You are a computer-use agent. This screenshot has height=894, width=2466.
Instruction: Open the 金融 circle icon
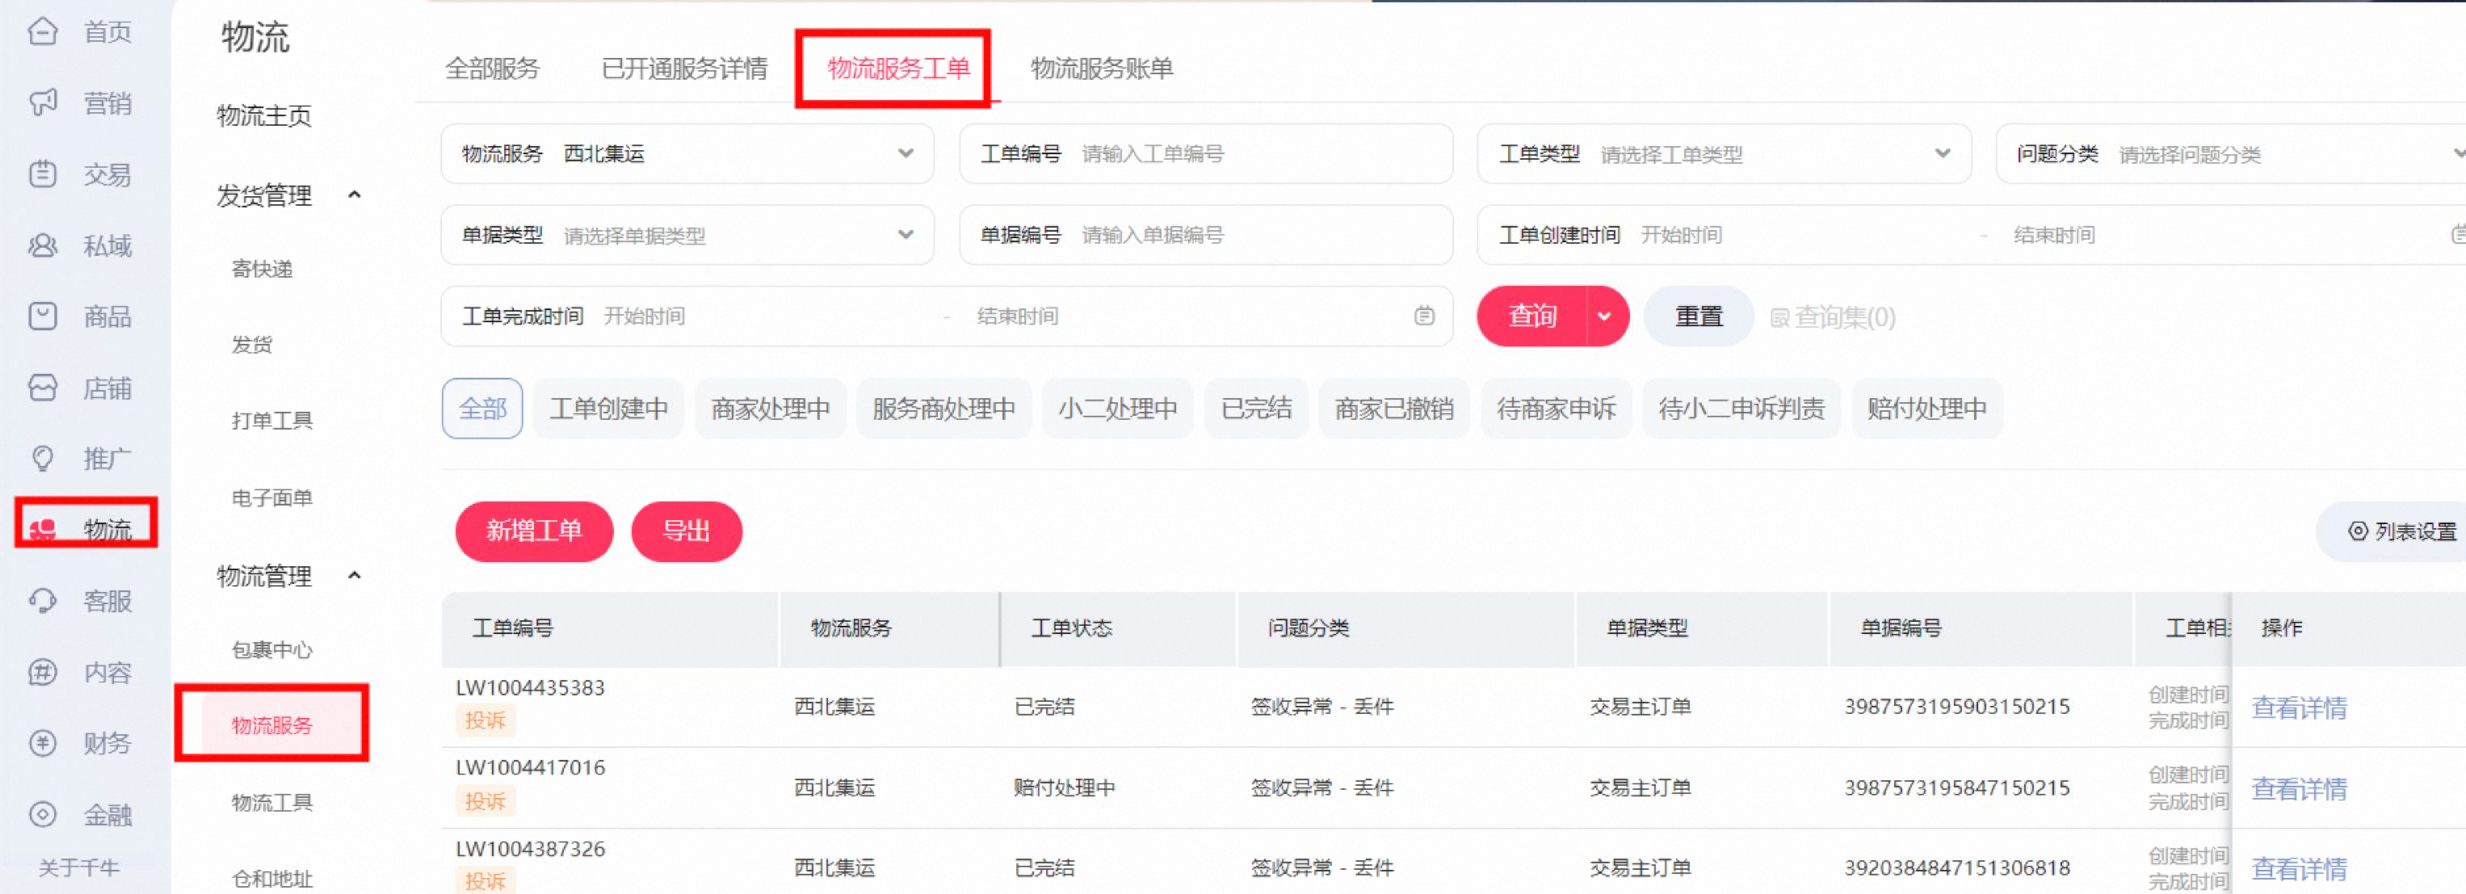click(43, 814)
